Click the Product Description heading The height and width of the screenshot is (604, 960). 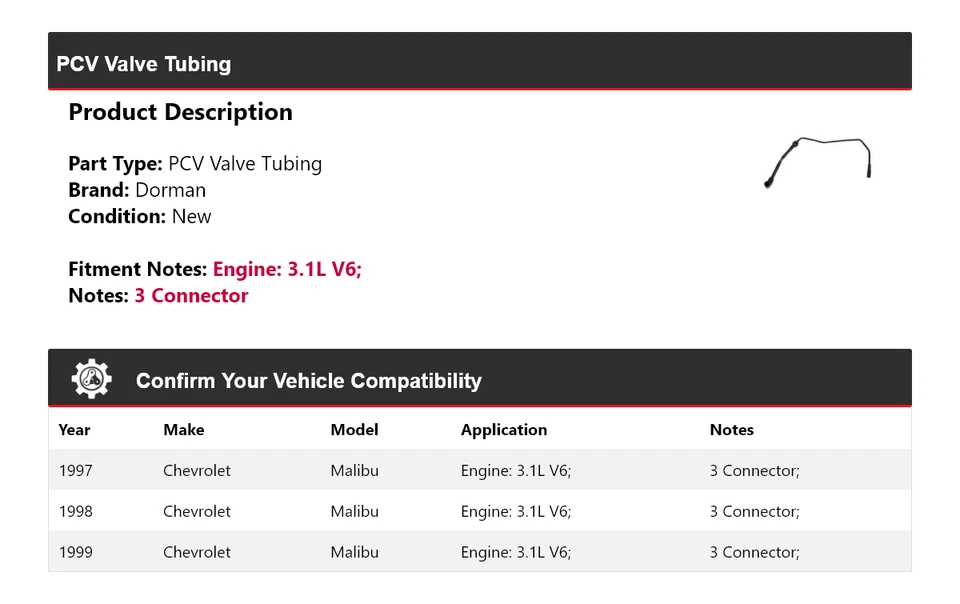tap(180, 112)
